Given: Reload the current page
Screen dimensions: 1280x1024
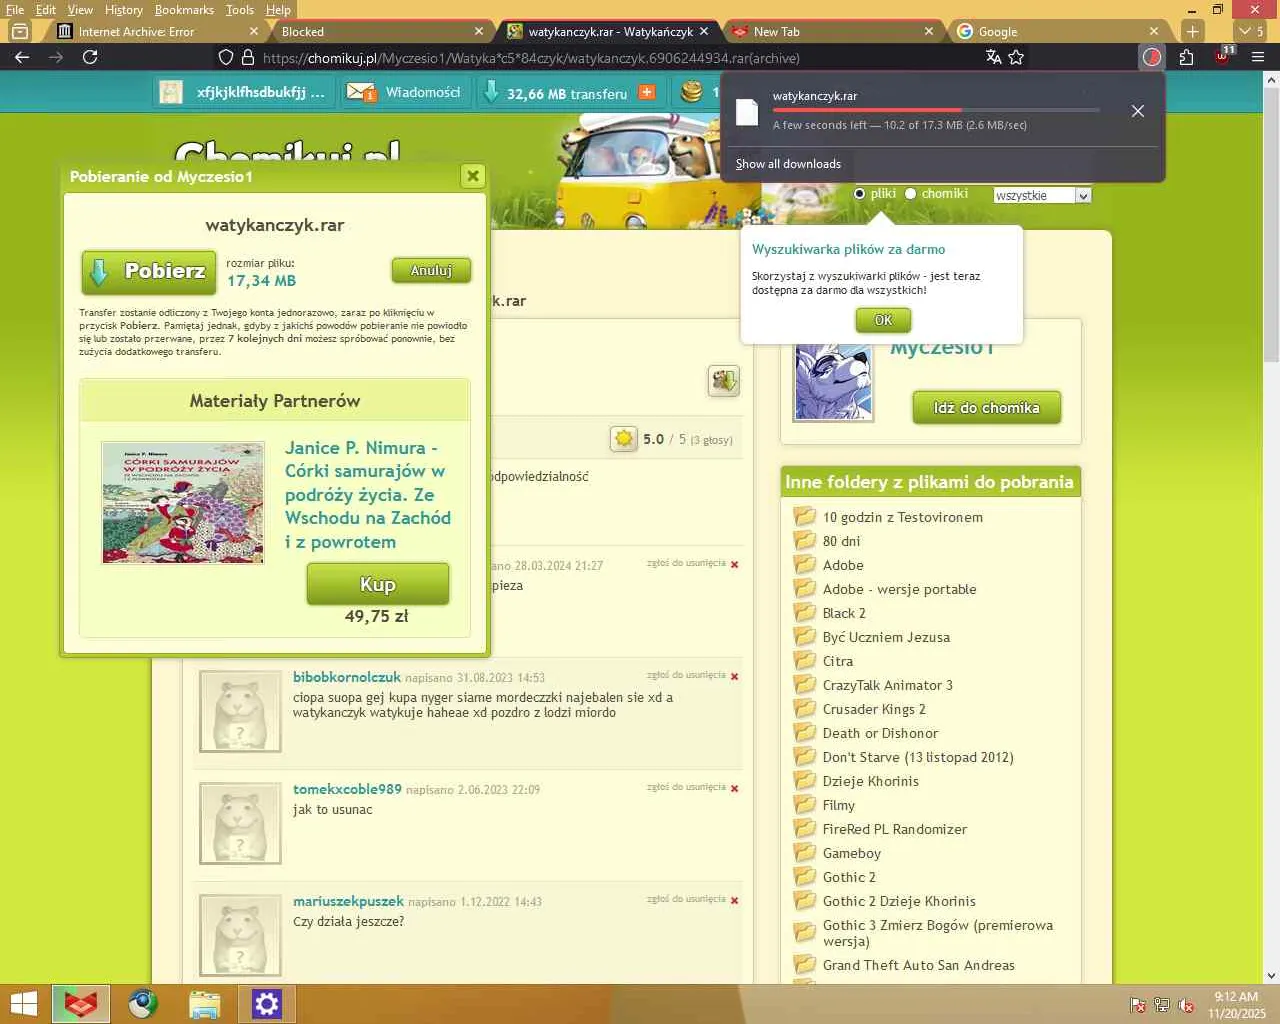Looking at the screenshot, I should tap(90, 57).
